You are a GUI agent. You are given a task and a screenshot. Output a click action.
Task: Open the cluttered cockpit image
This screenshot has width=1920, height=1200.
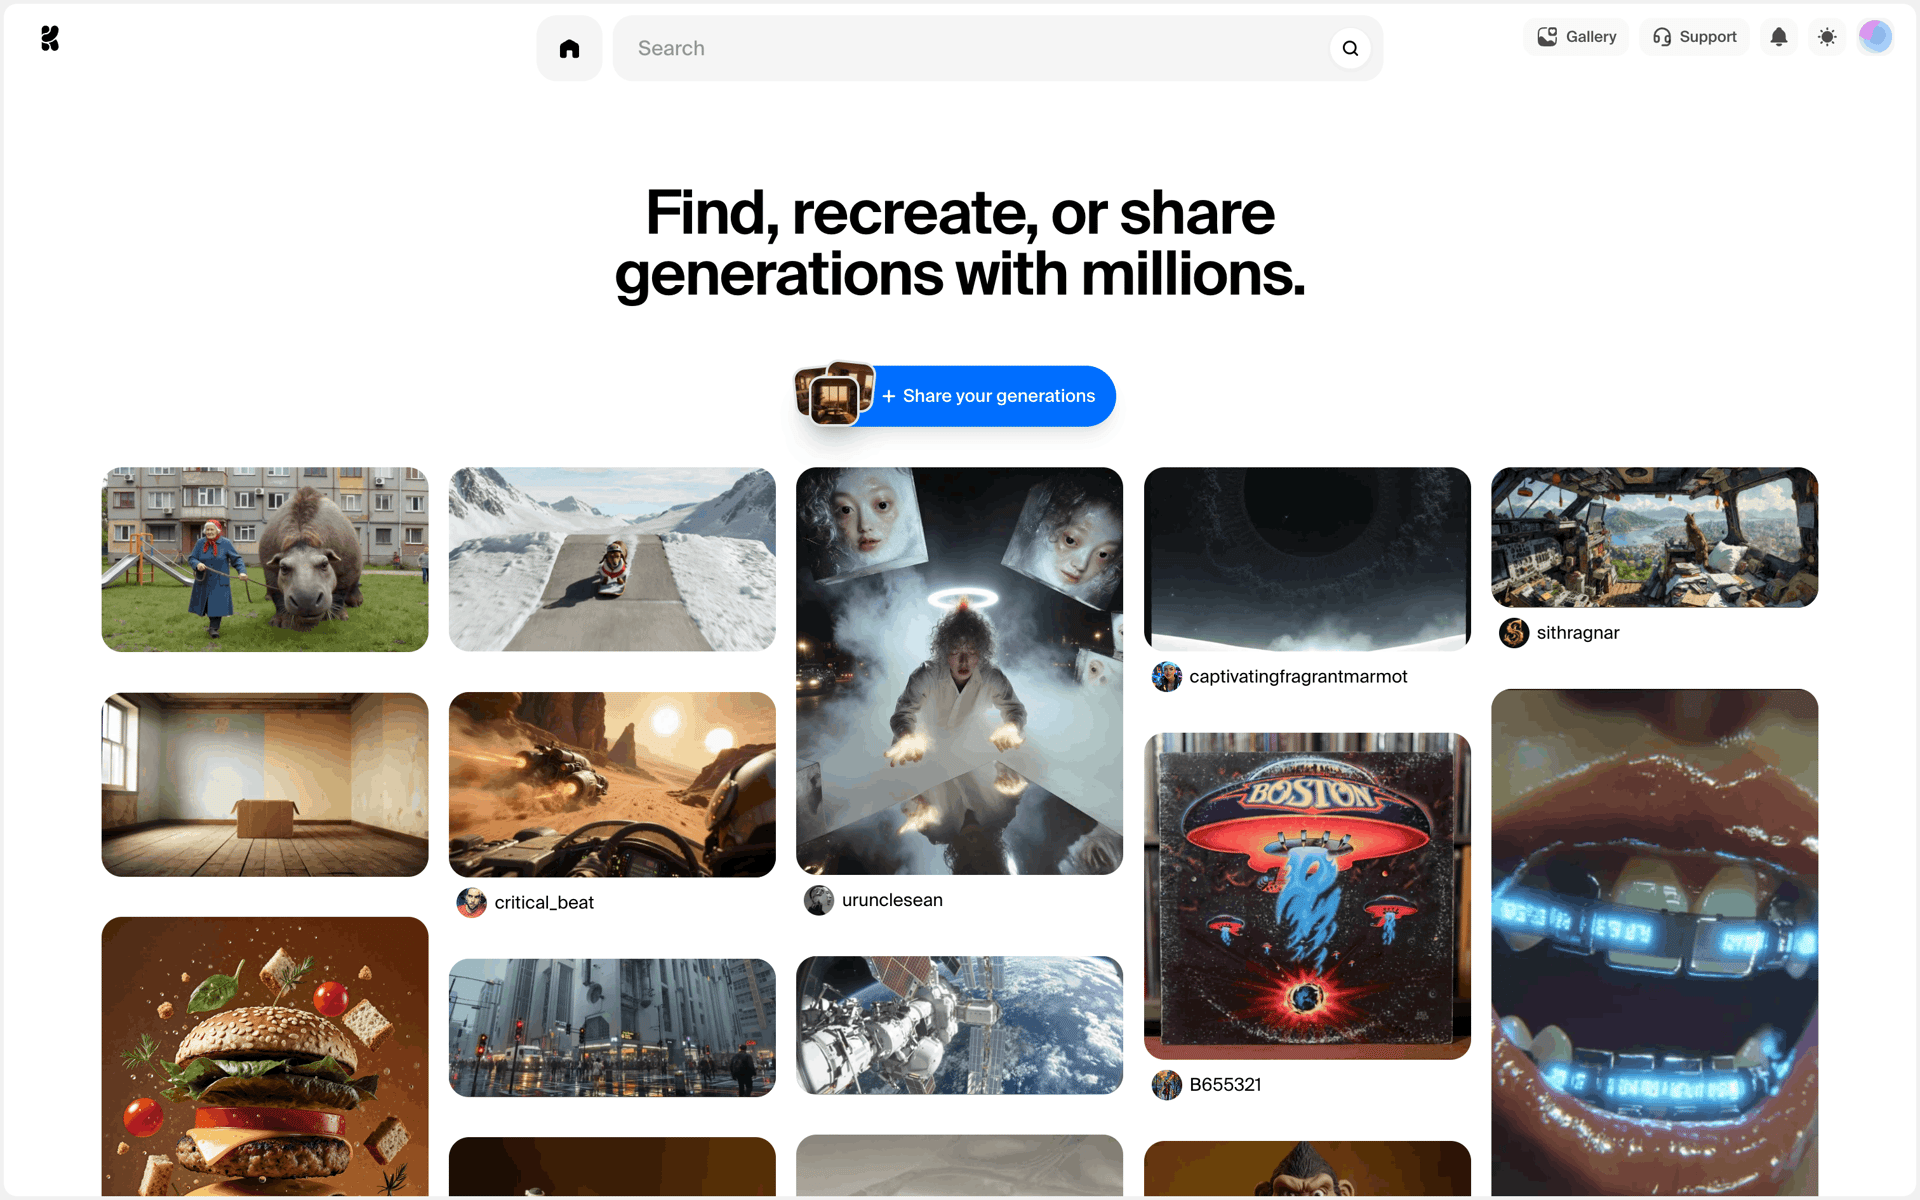1654,537
